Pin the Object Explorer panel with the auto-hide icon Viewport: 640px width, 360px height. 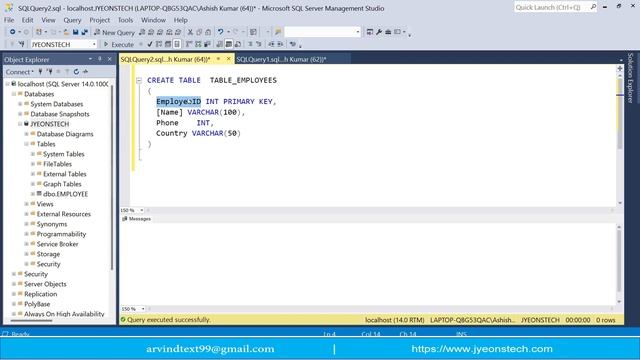click(100, 59)
